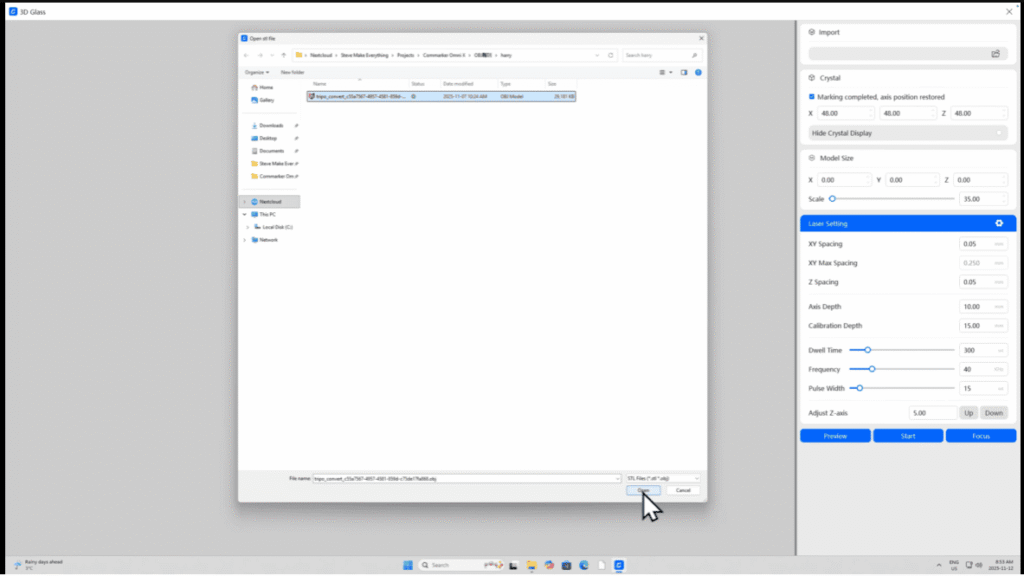Expand the This PC tree node
This screenshot has height=576, width=1024.
pyautogui.click(x=244, y=214)
